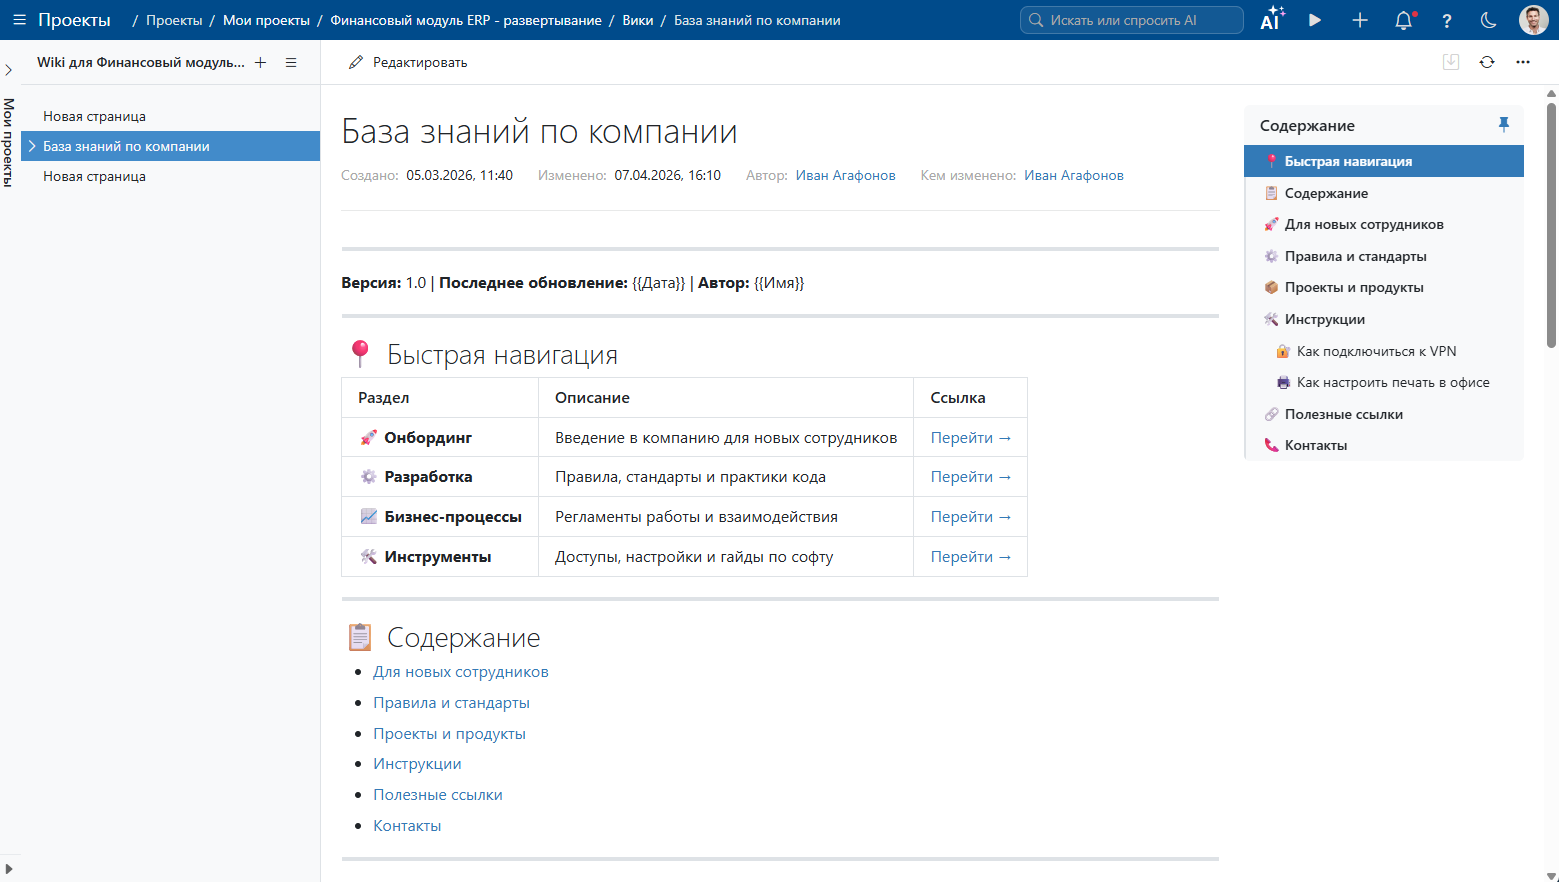Click Перейти link for Онбординг row
Screen dimensions: 1559x882
point(970,438)
